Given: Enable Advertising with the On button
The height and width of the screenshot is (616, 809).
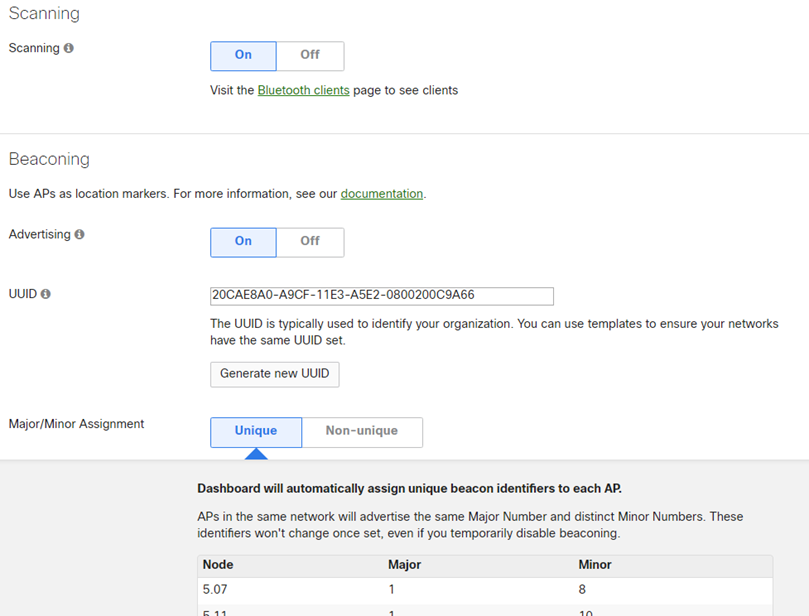Looking at the screenshot, I should click(x=243, y=241).
